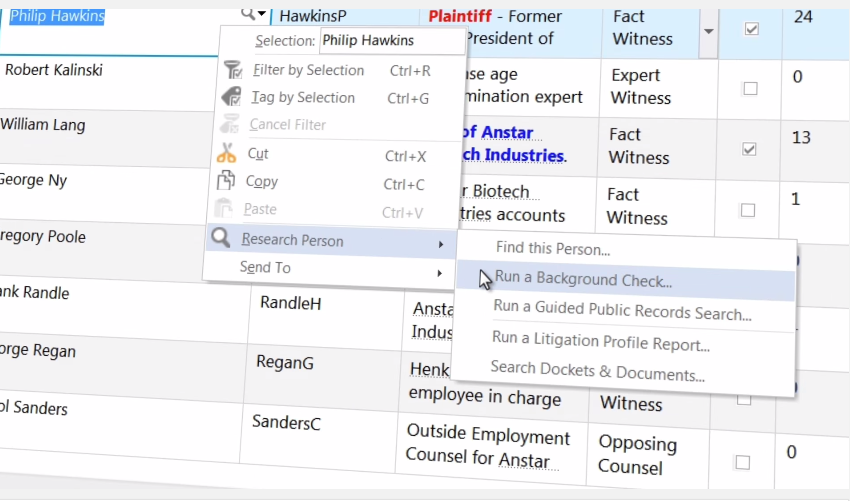Image resolution: width=850 pixels, height=501 pixels.
Task: Click the magnifier icon beside Philip Hawkins
Action: [x=248, y=14]
